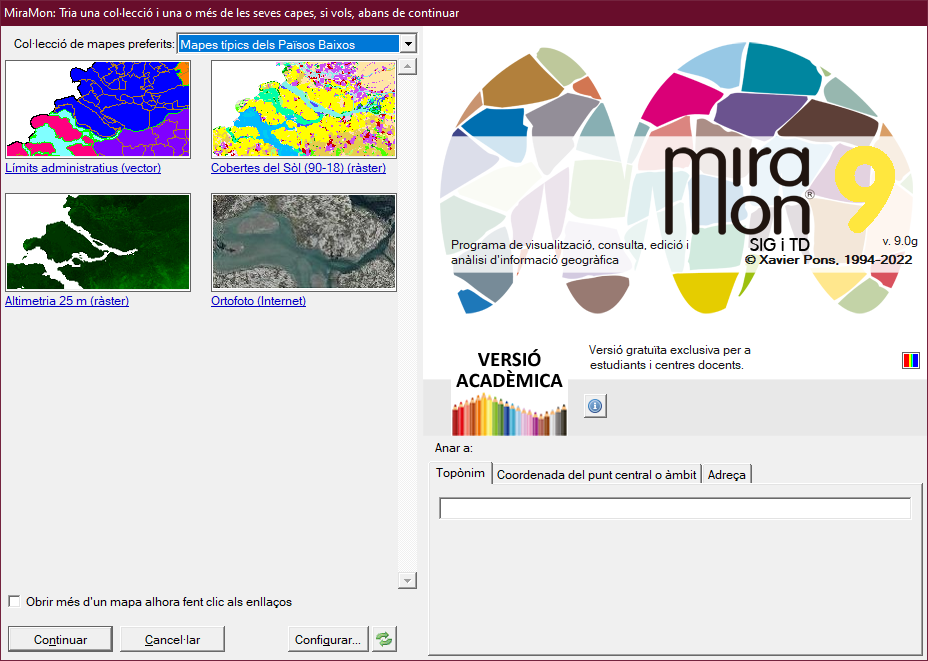The width and height of the screenshot is (928, 661).
Task: Open the map collection dropdown arrow
Action: 408,44
